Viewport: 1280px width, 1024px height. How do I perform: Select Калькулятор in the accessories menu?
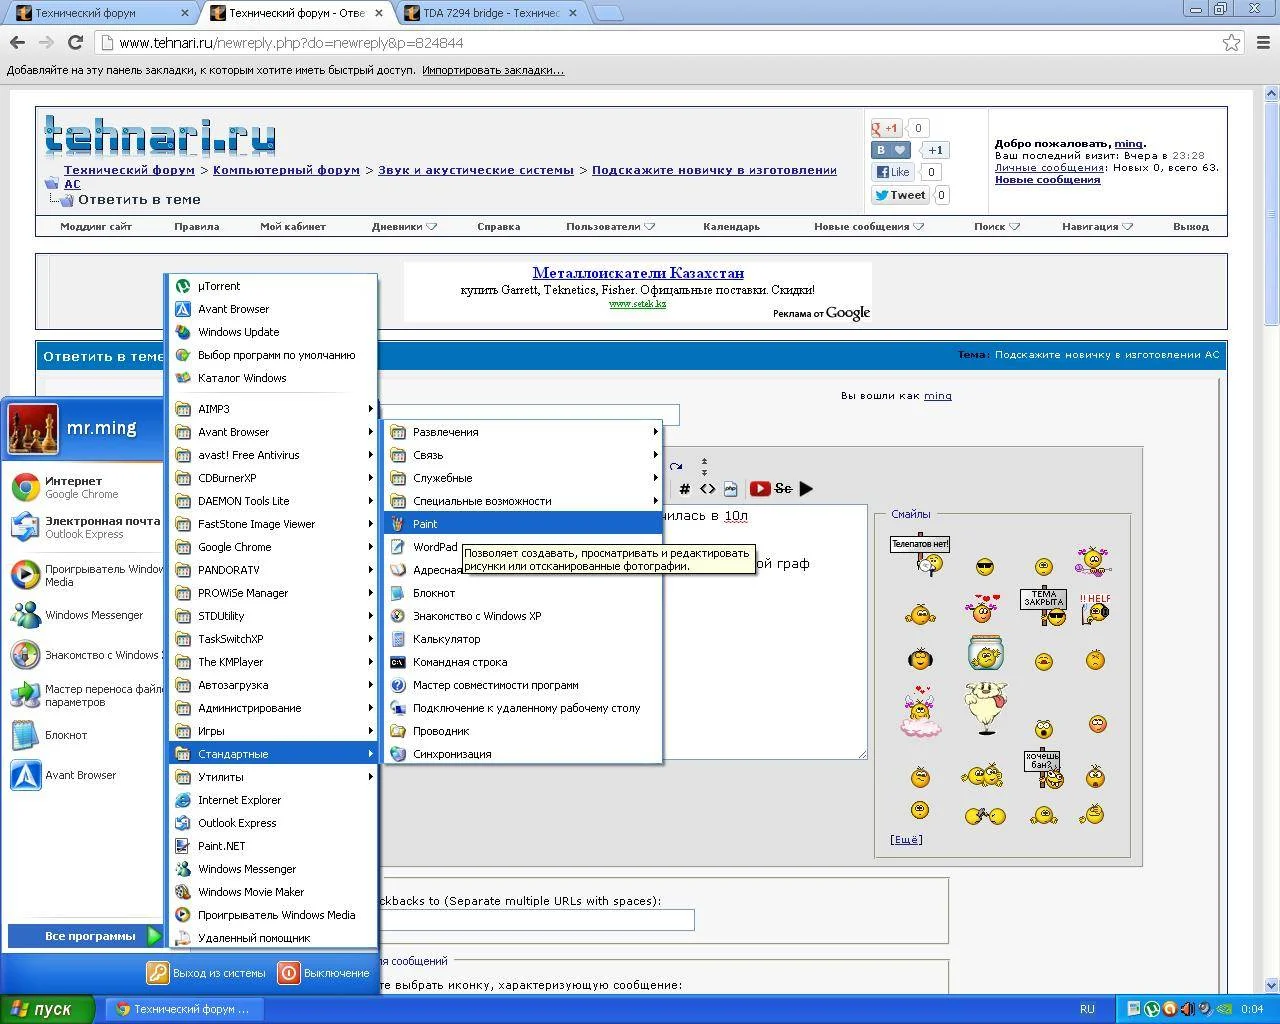[x=446, y=639]
